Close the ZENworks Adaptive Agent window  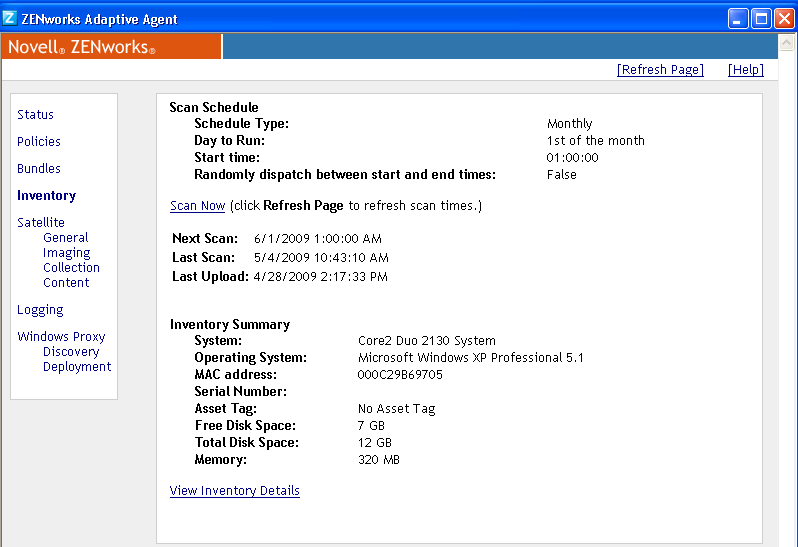click(x=784, y=18)
